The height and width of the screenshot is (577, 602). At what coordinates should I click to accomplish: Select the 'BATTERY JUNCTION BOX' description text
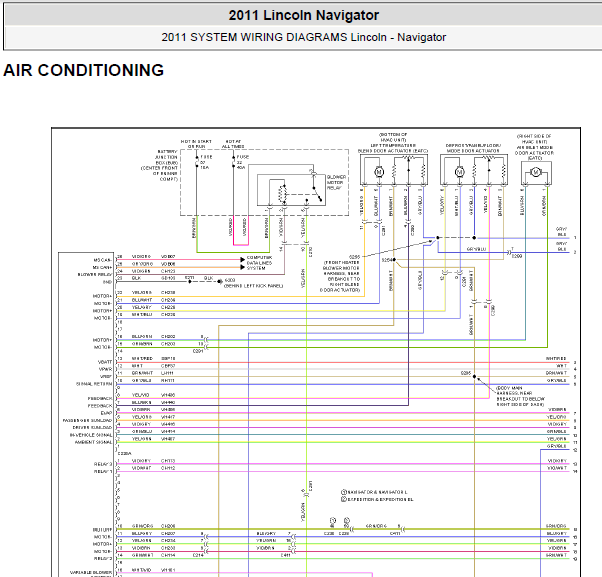pos(159,165)
